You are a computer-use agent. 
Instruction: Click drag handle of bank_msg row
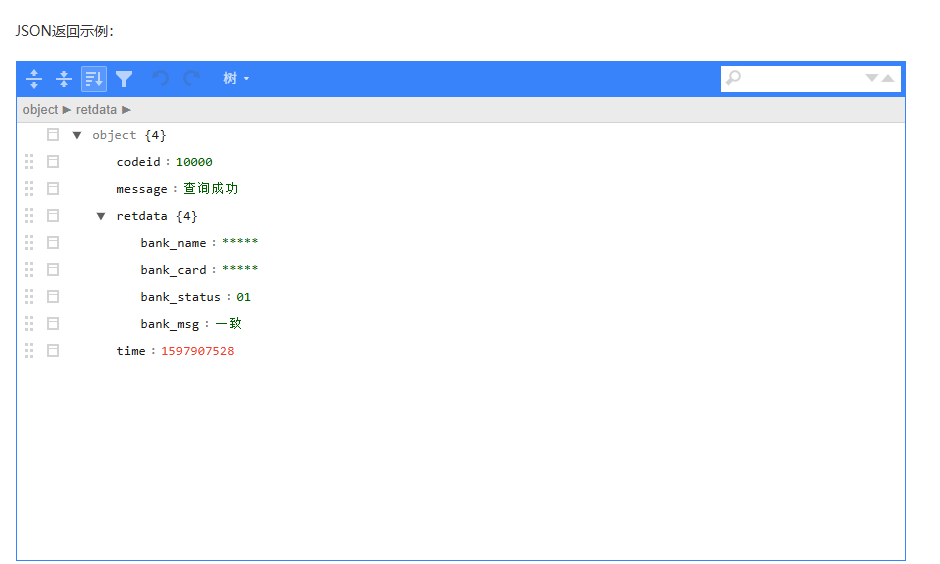[x=29, y=324]
